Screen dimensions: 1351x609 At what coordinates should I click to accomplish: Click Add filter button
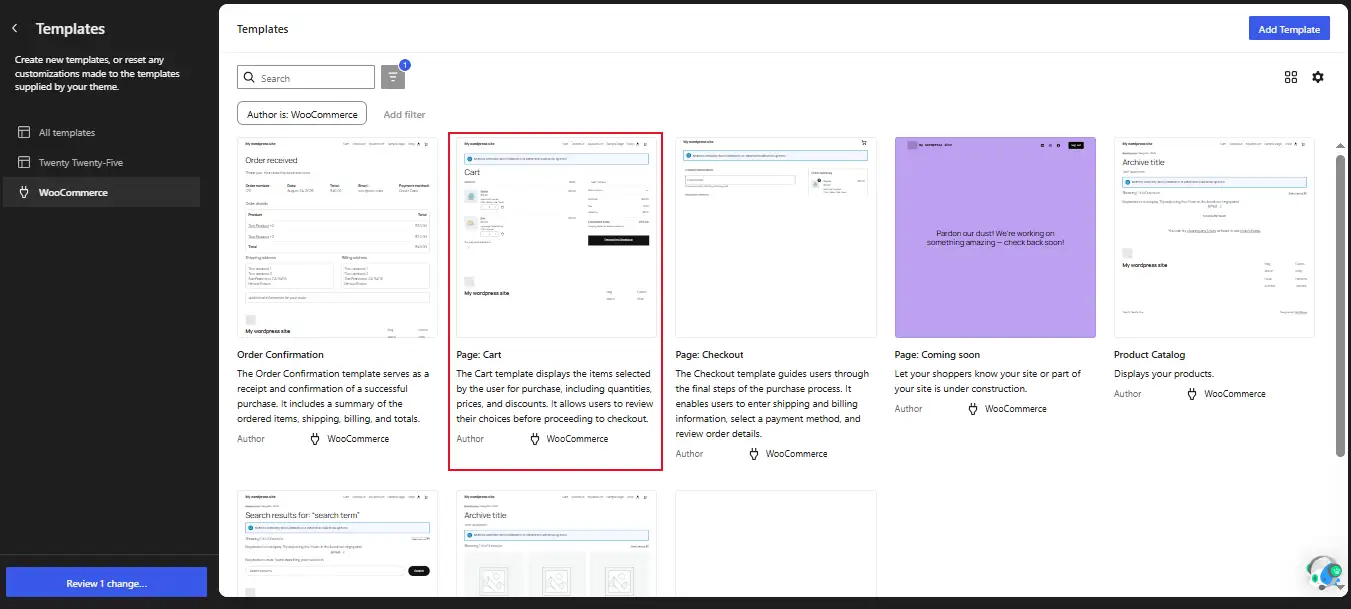[404, 114]
